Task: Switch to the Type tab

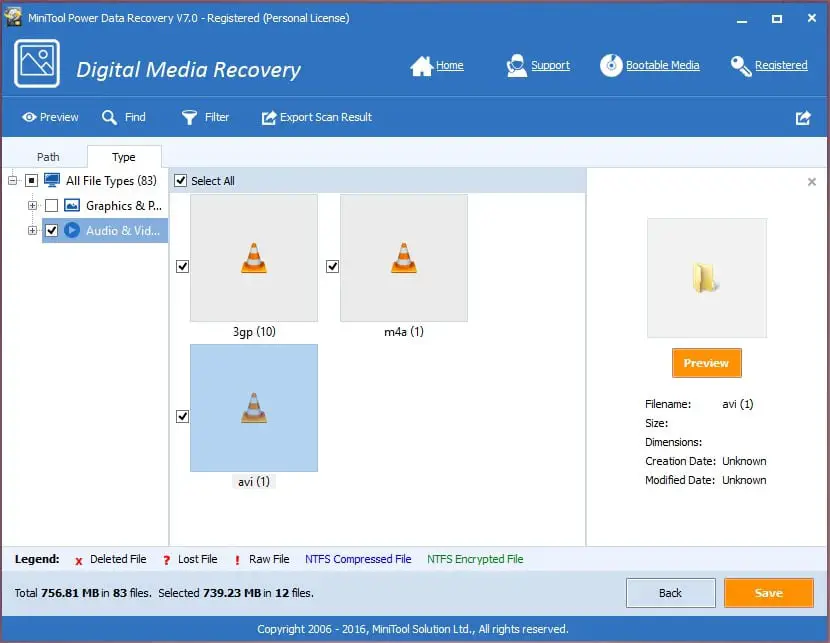Action: 124,157
